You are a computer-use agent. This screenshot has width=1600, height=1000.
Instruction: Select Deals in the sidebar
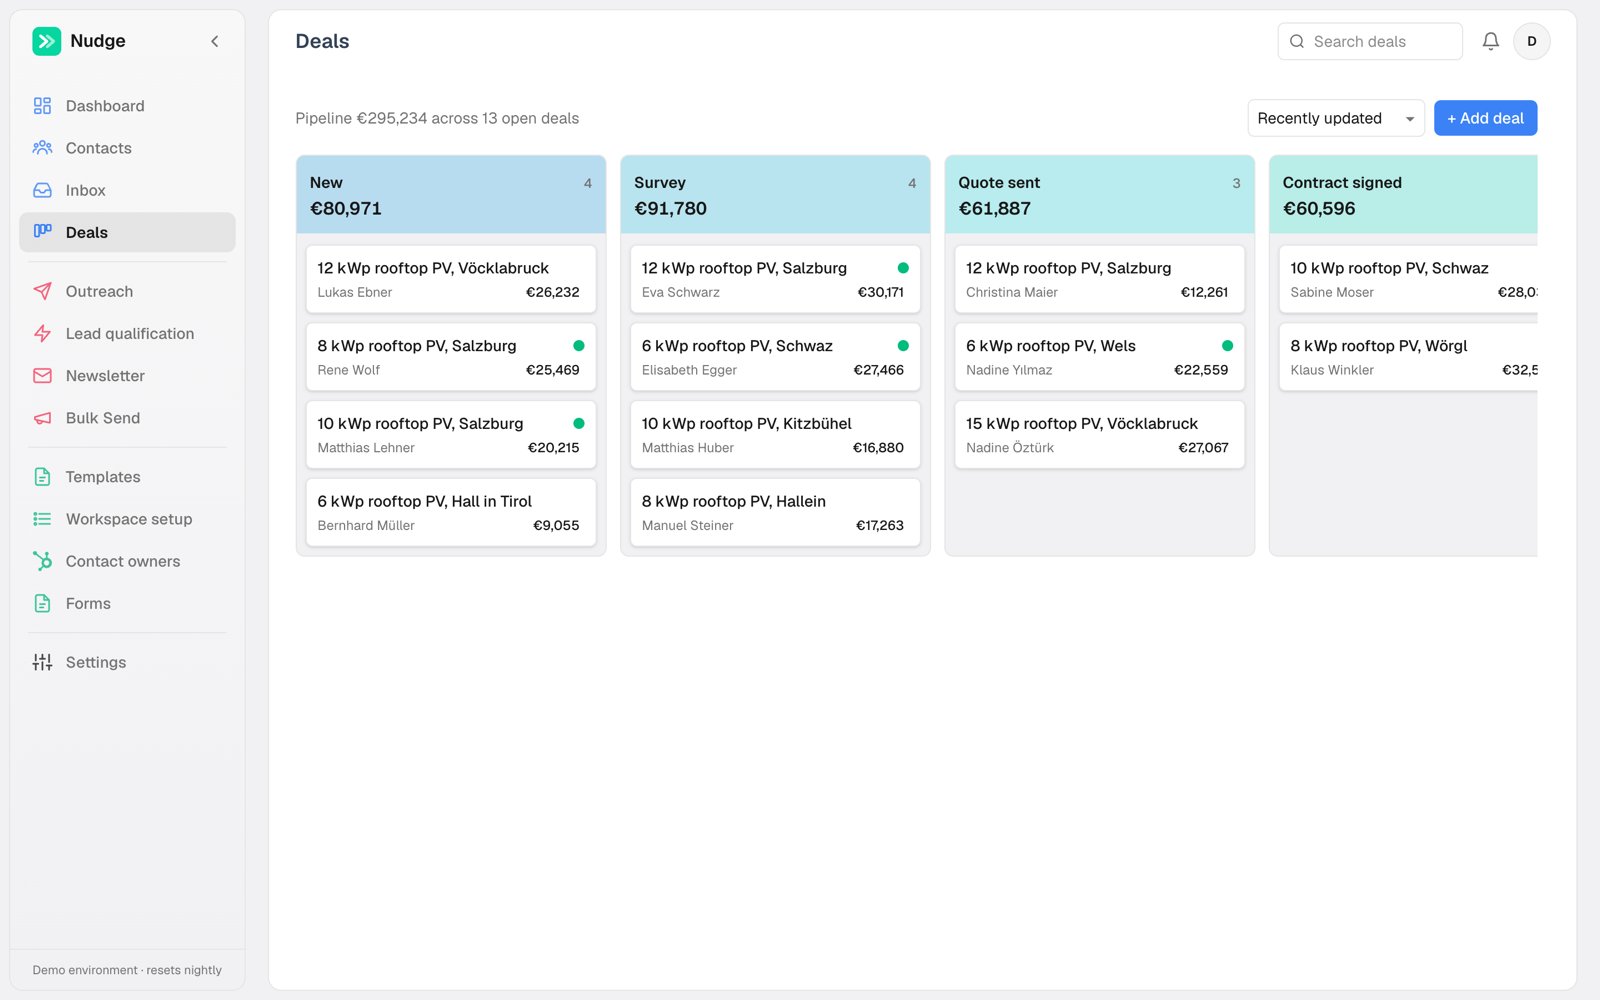click(127, 232)
